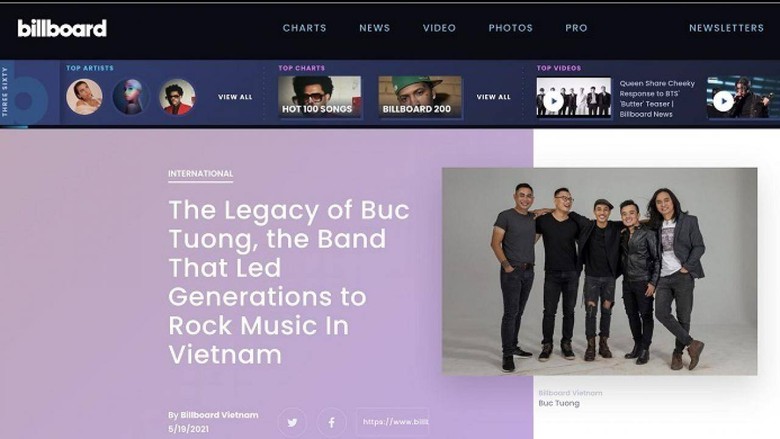Share article via Facebook icon
780x439 pixels.
tap(331, 422)
